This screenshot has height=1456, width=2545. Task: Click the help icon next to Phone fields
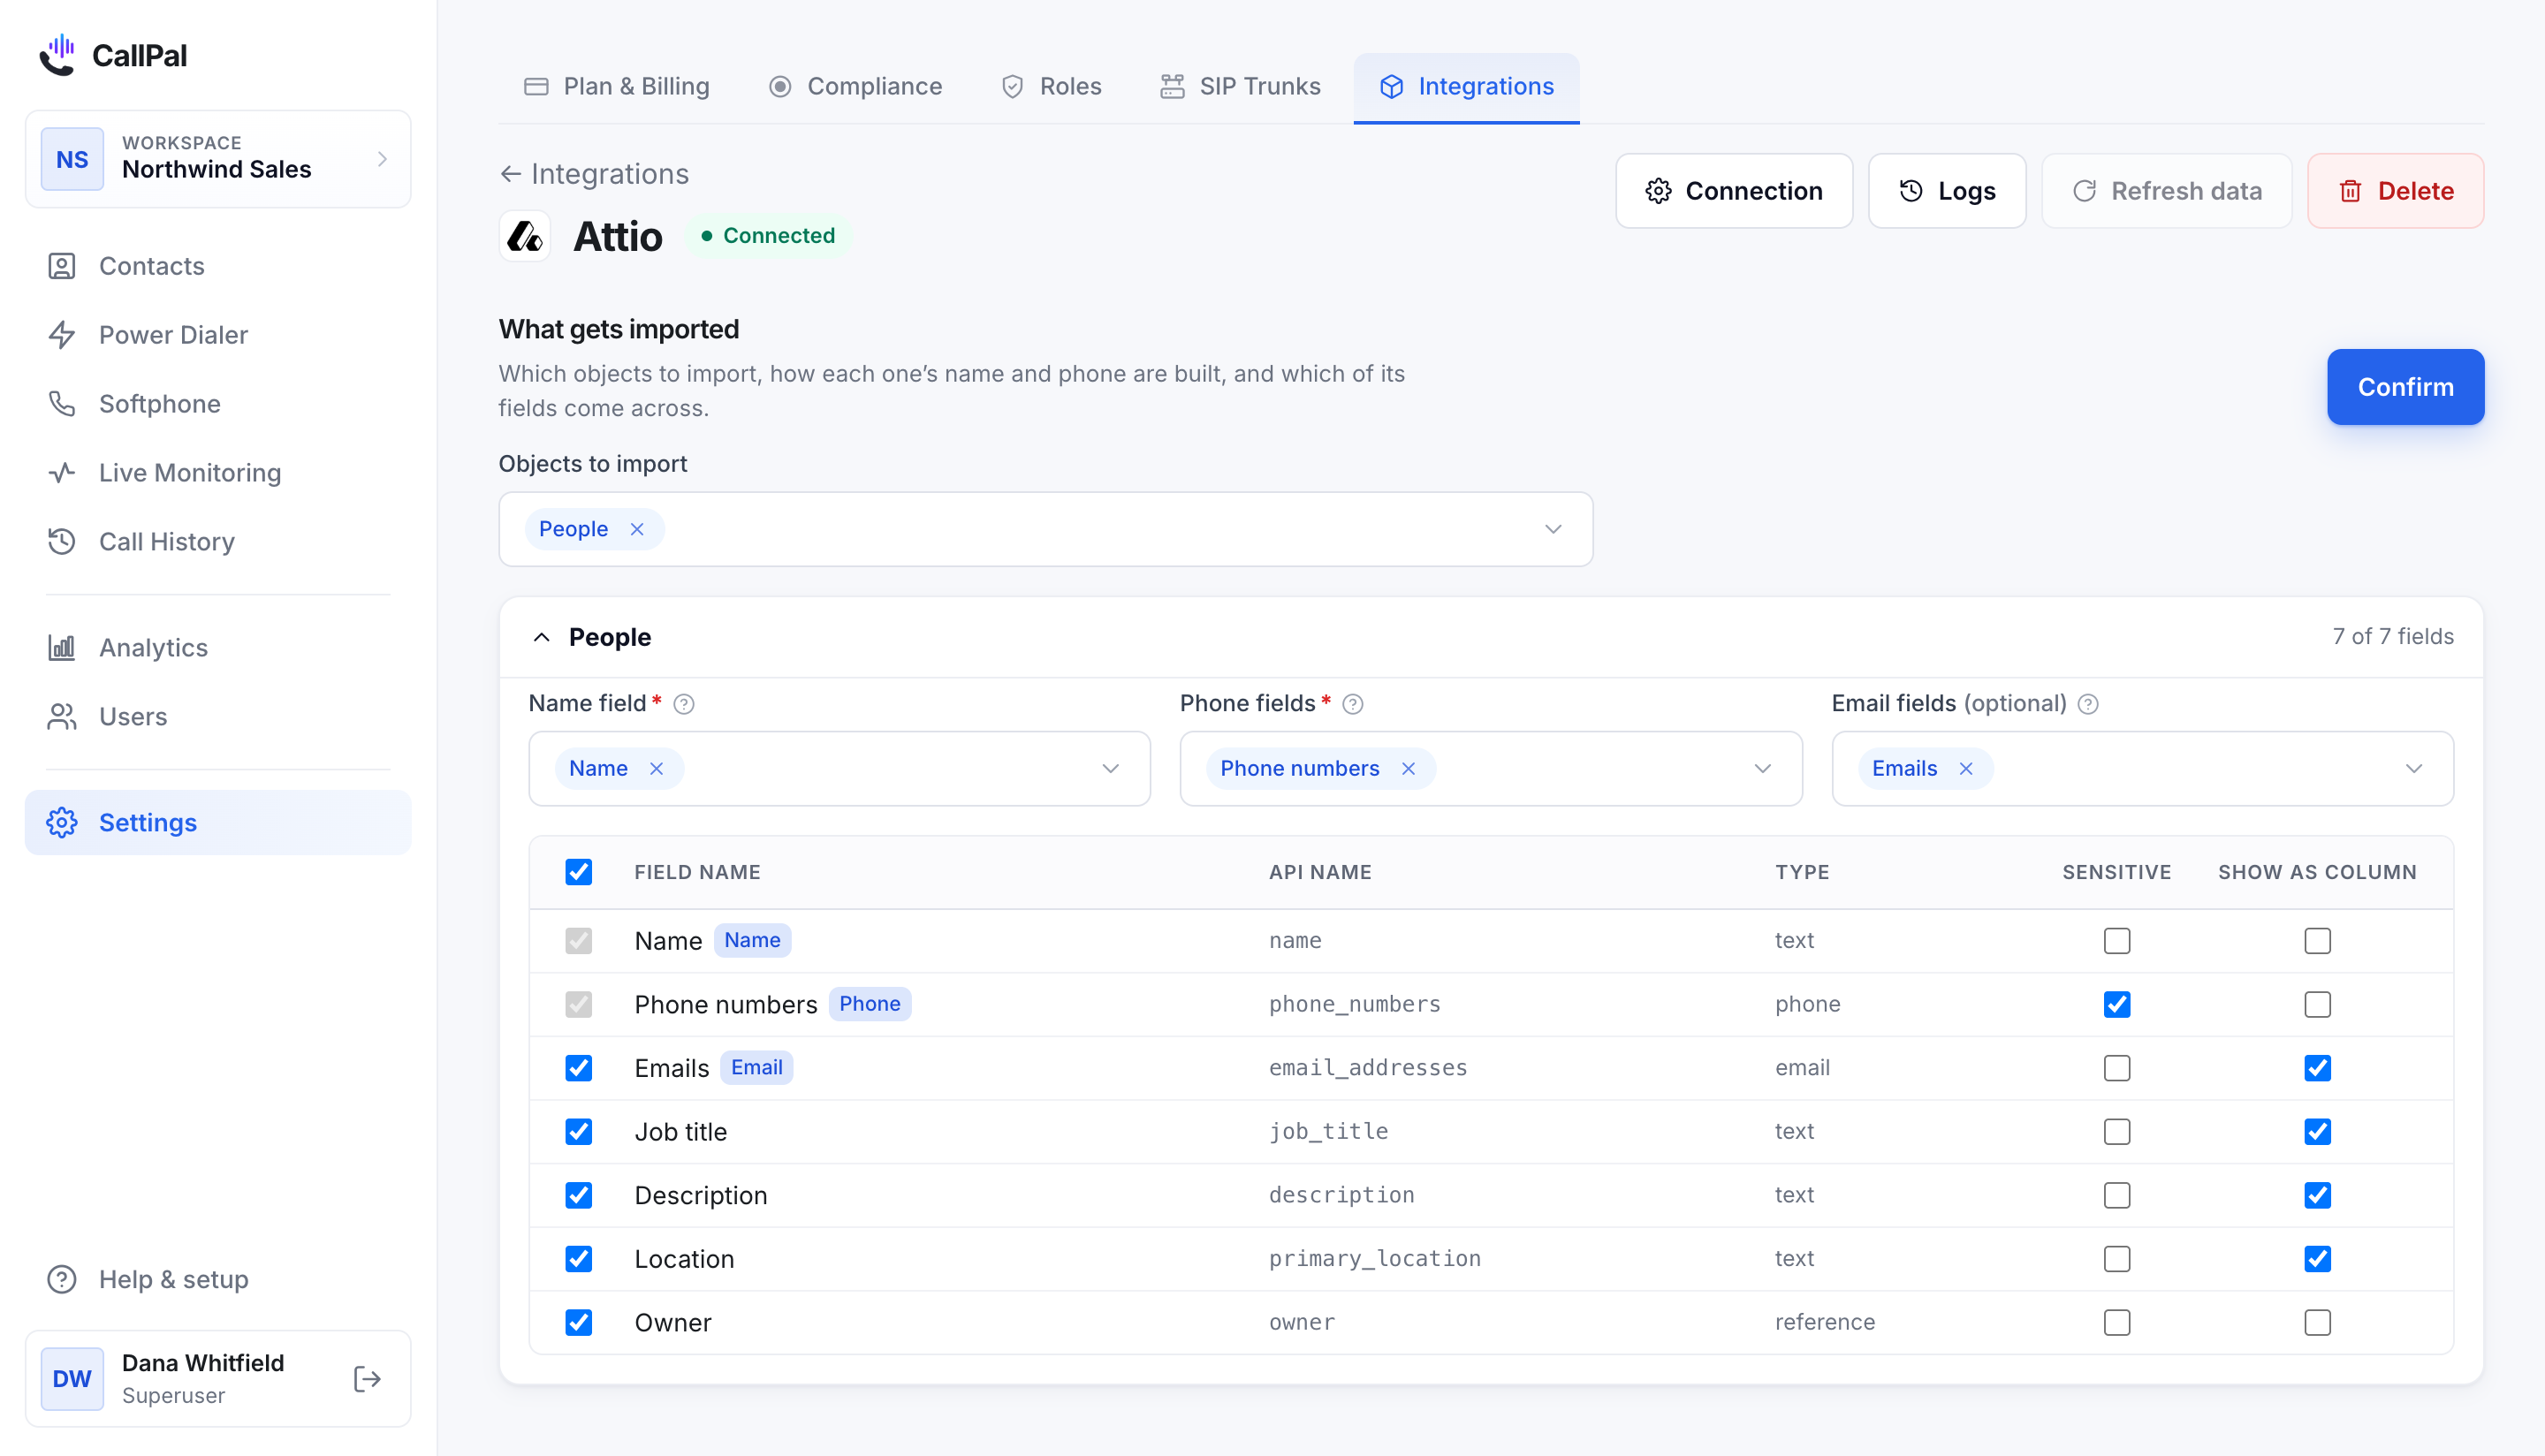point(1353,704)
